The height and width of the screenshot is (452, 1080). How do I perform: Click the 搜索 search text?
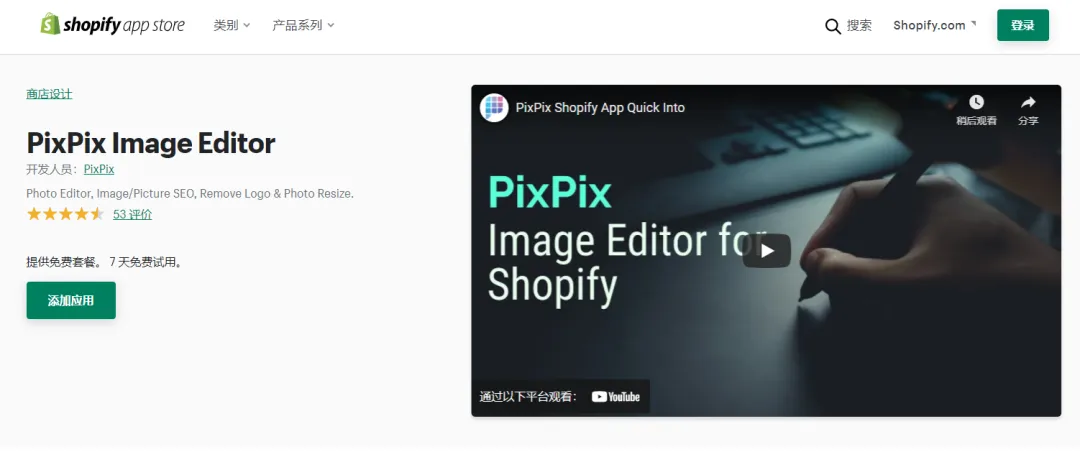[859, 25]
